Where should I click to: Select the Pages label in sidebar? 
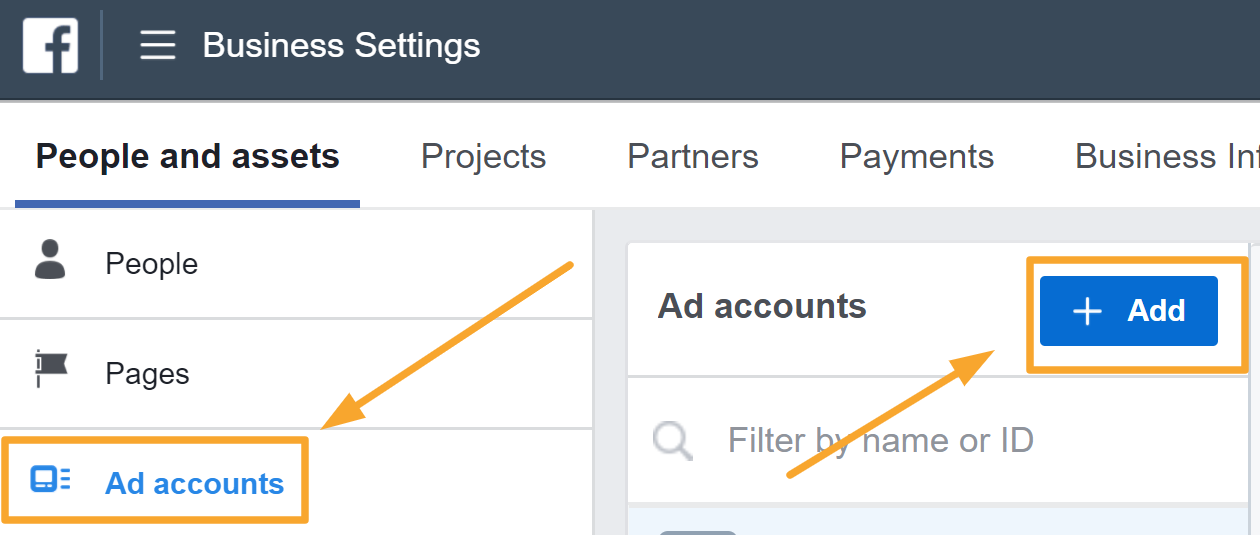pos(147,374)
